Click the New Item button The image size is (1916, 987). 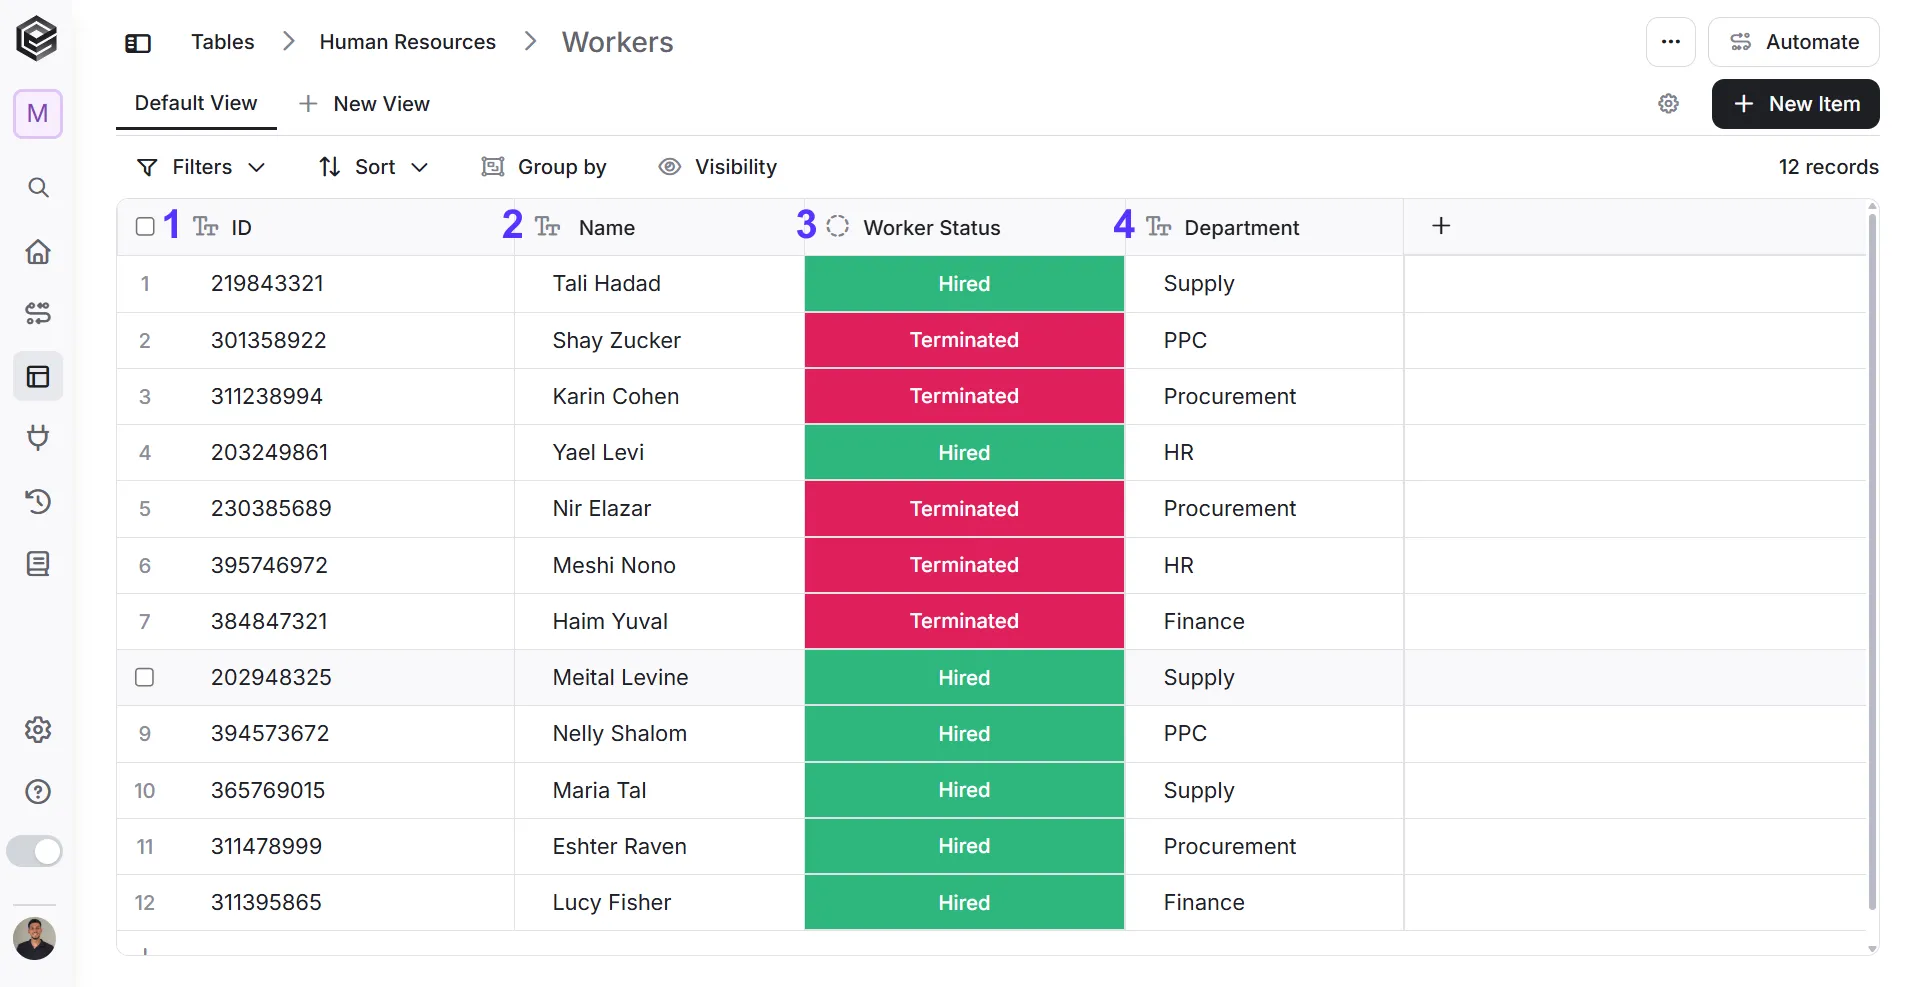click(x=1795, y=104)
